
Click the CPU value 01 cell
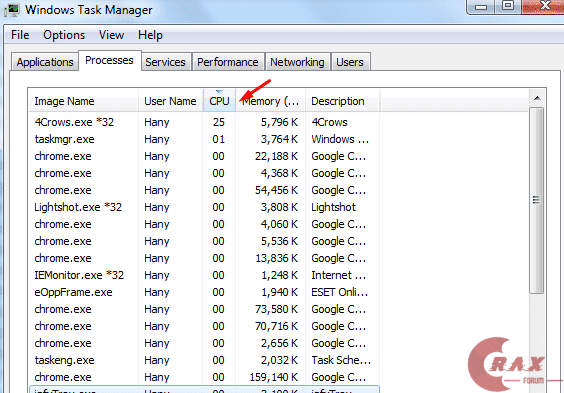click(218, 139)
